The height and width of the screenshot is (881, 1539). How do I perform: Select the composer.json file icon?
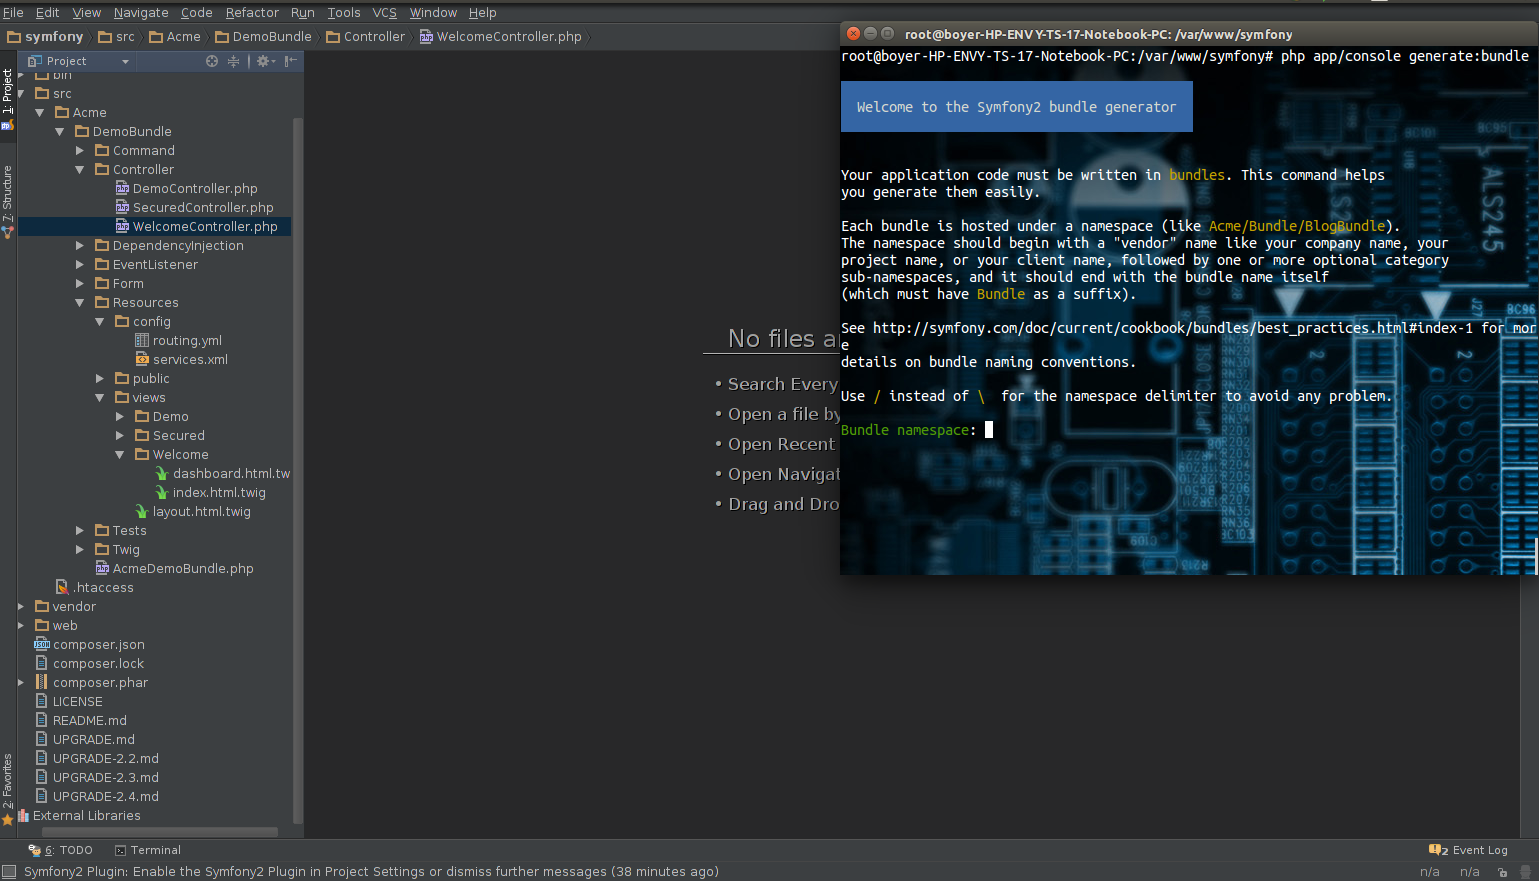(x=42, y=644)
